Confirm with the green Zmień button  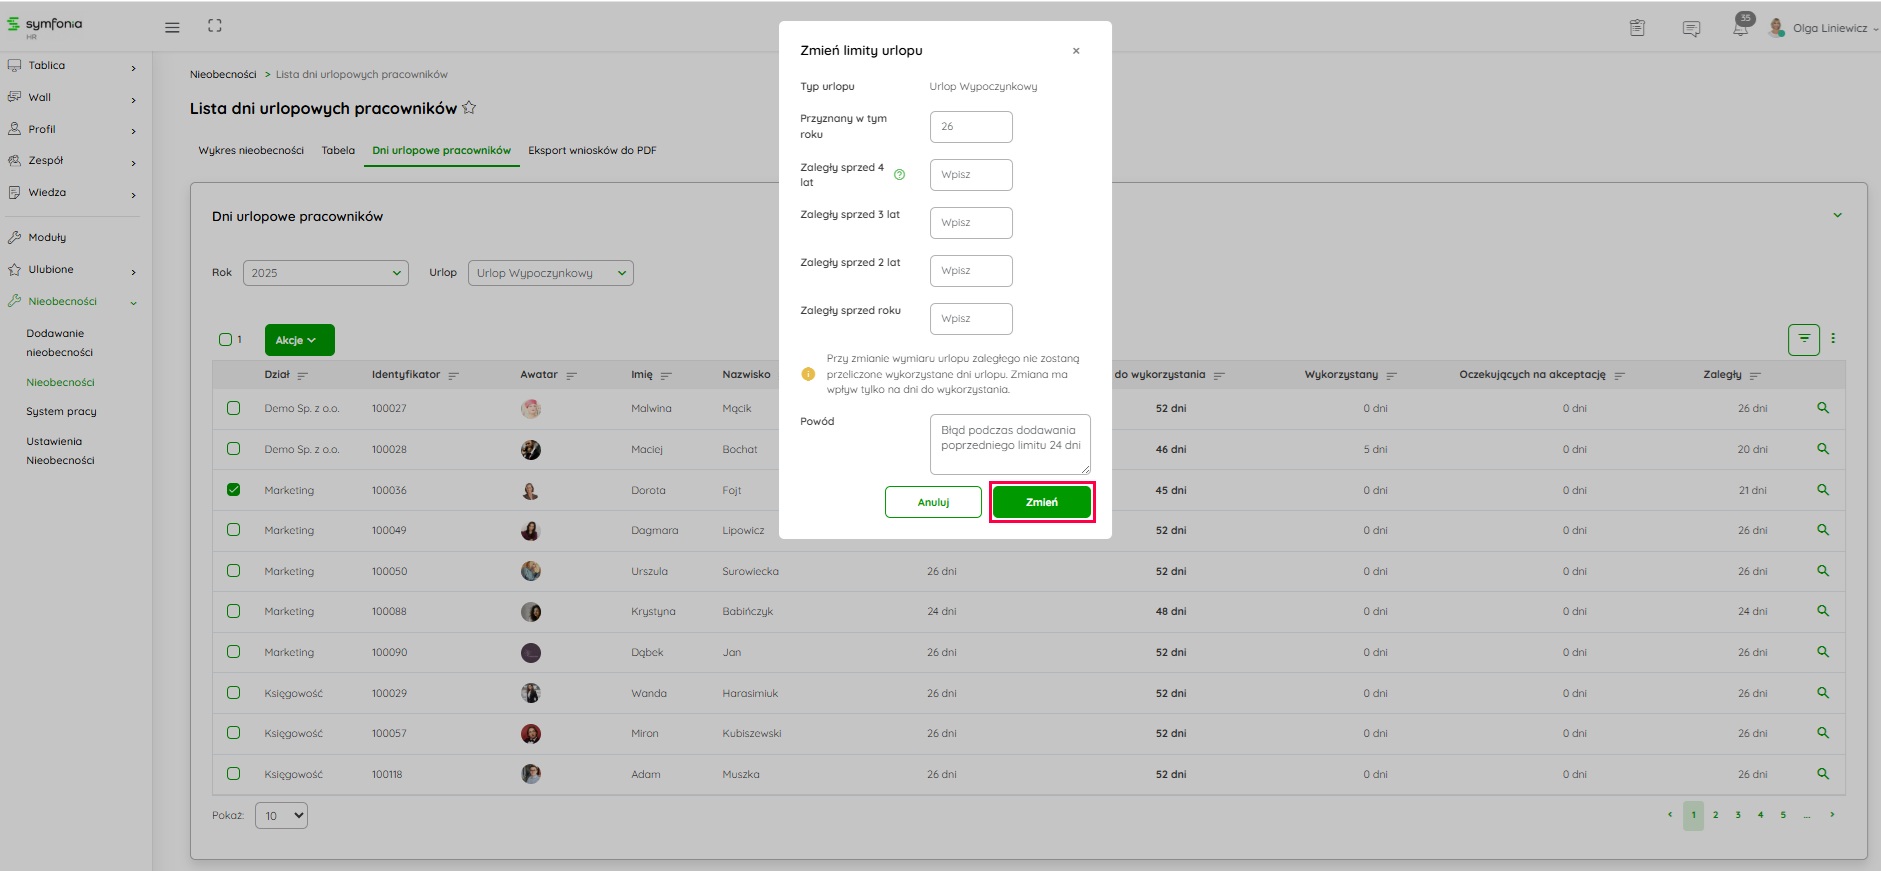[1041, 502]
